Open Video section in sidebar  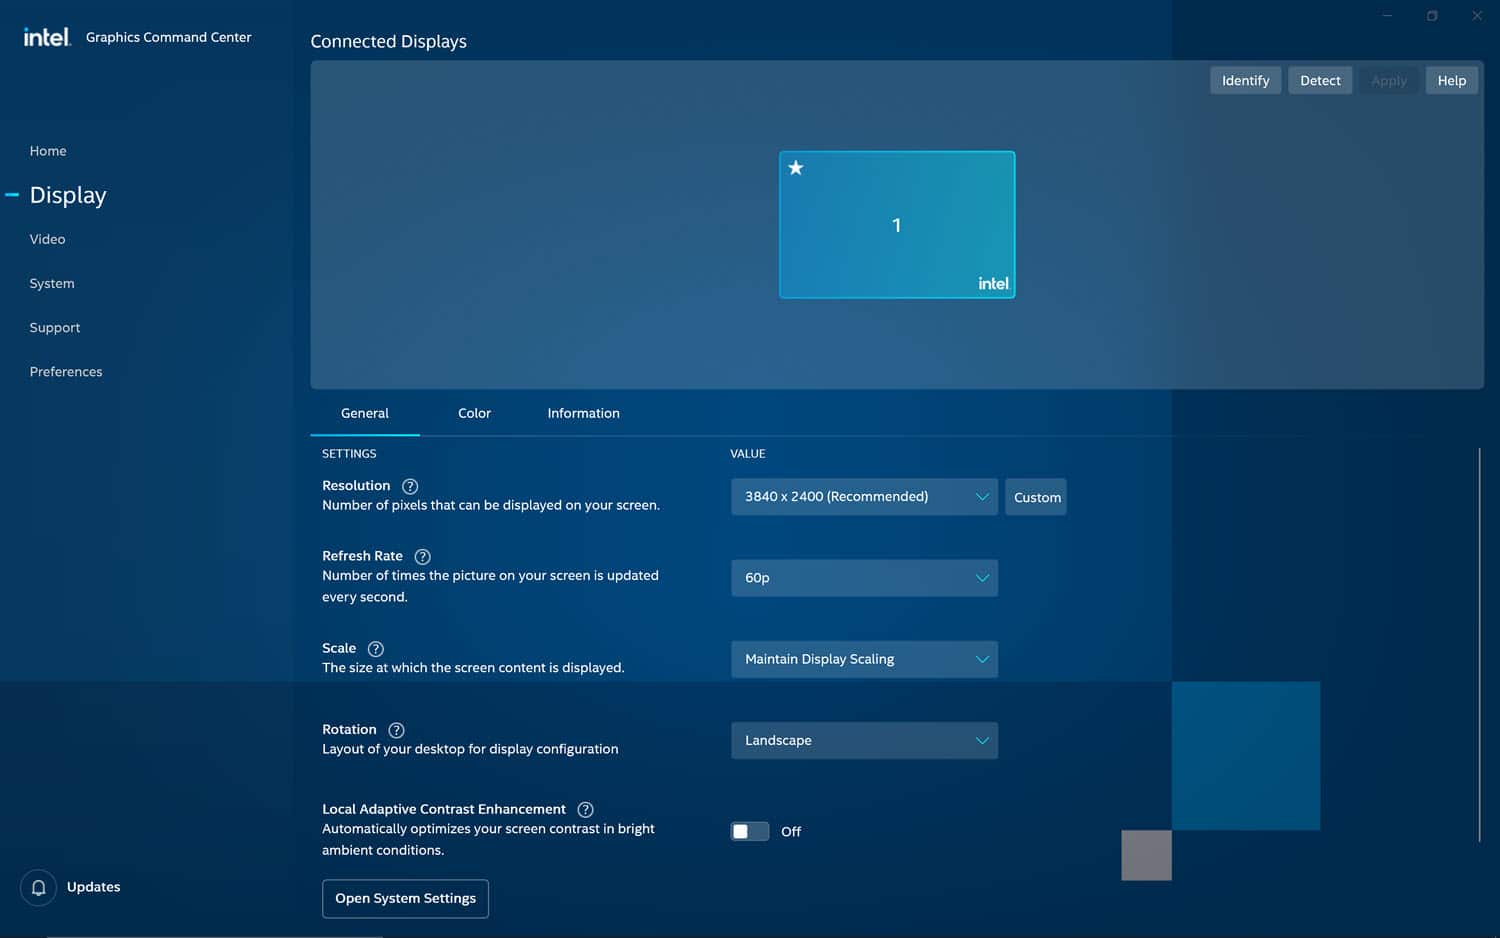point(47,239)
